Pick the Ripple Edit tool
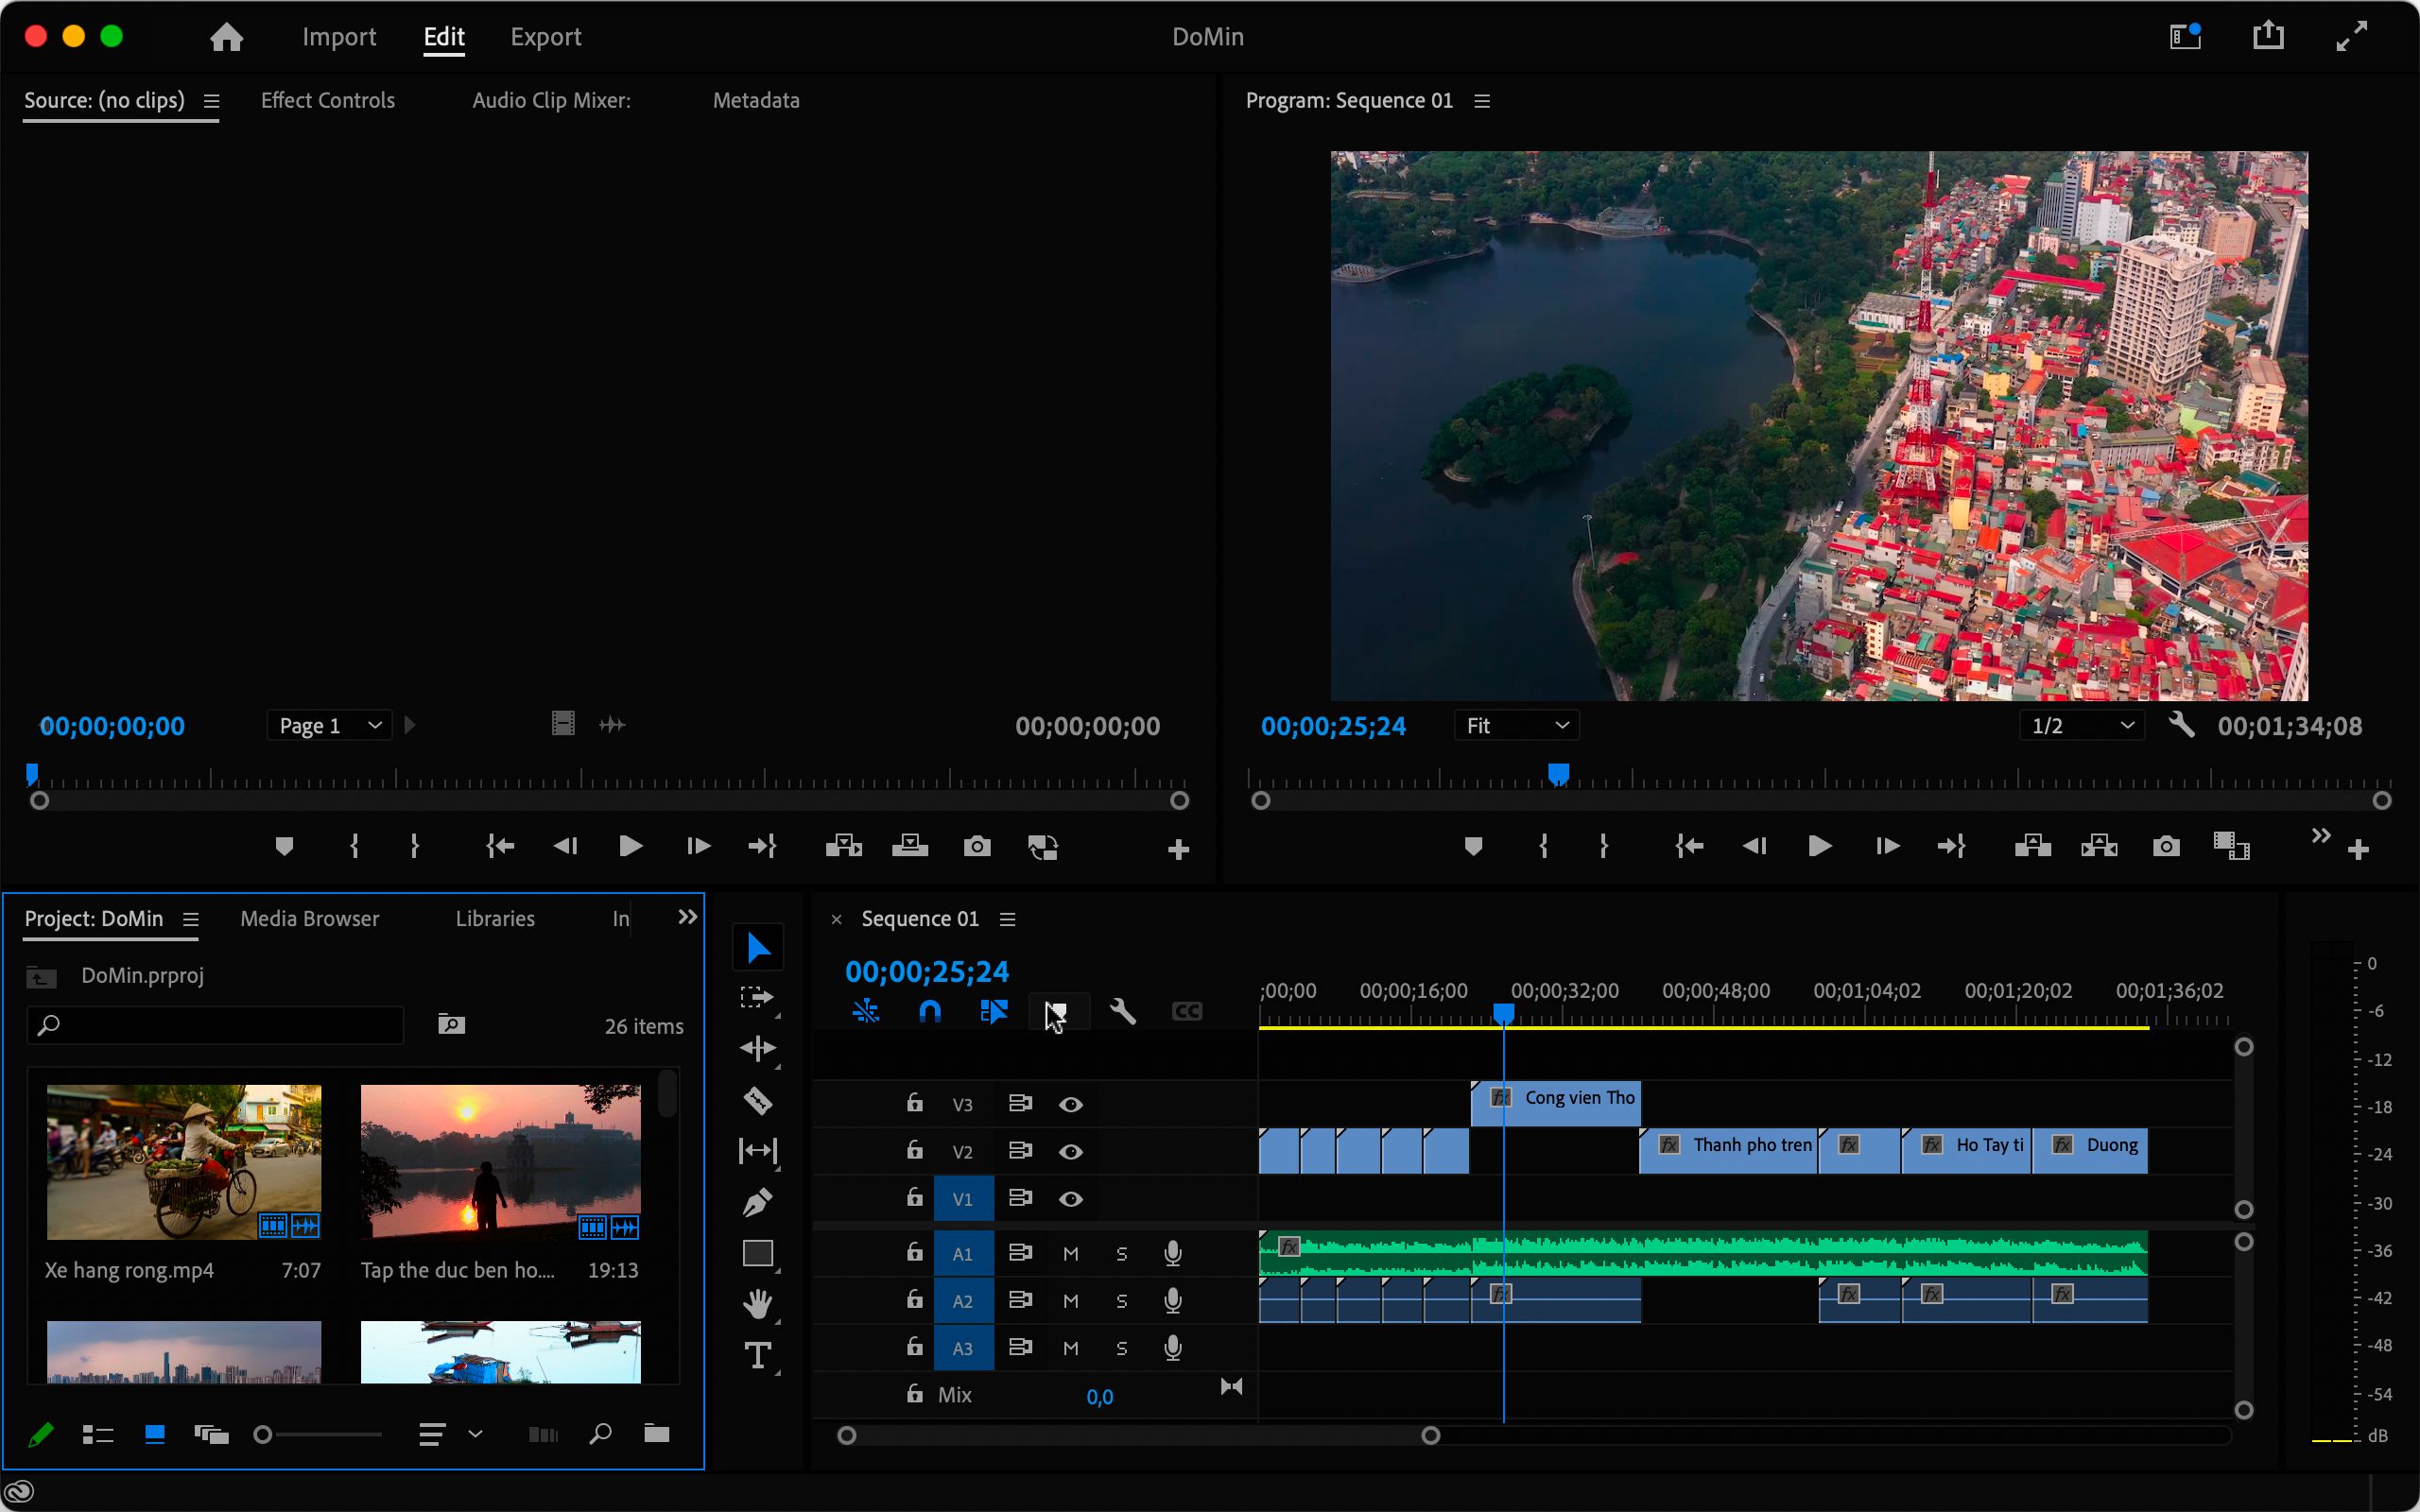Viewport: 2420px width, 1512px height. (x=758, y=1048)
